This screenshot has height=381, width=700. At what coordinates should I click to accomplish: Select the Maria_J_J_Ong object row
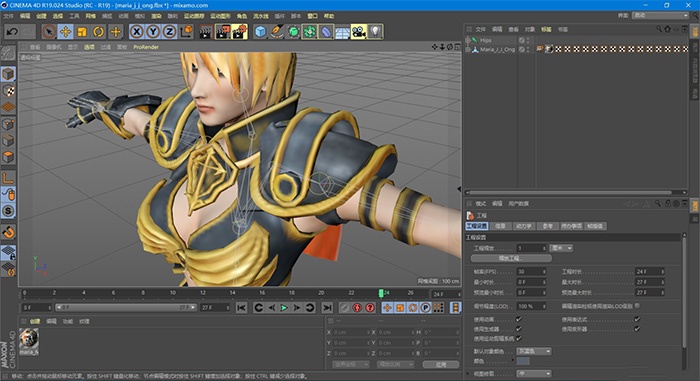tap(496, 50)
